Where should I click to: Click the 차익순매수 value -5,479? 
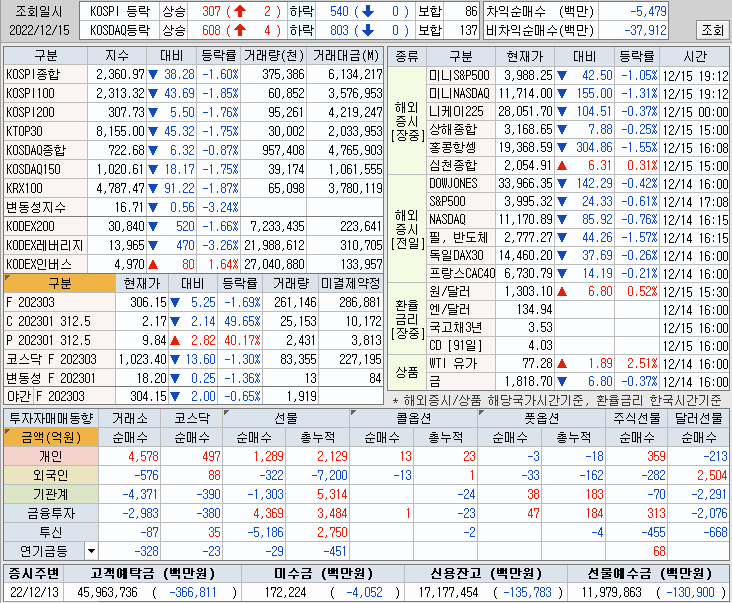[x=648, y=11]
